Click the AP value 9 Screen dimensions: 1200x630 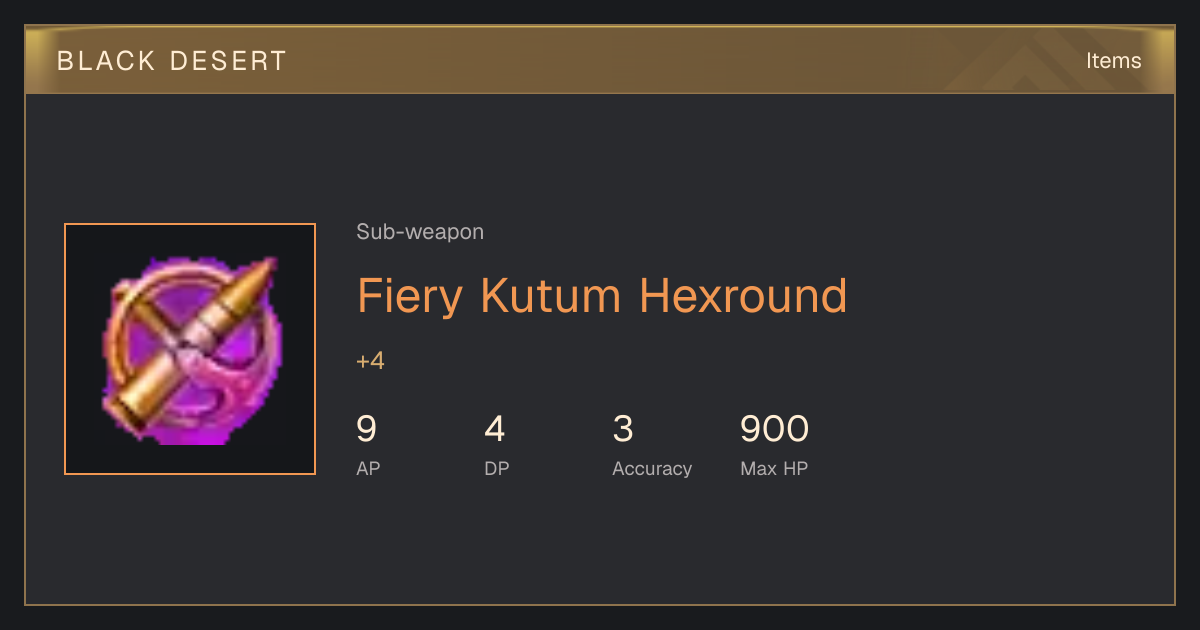coord(366,429)
